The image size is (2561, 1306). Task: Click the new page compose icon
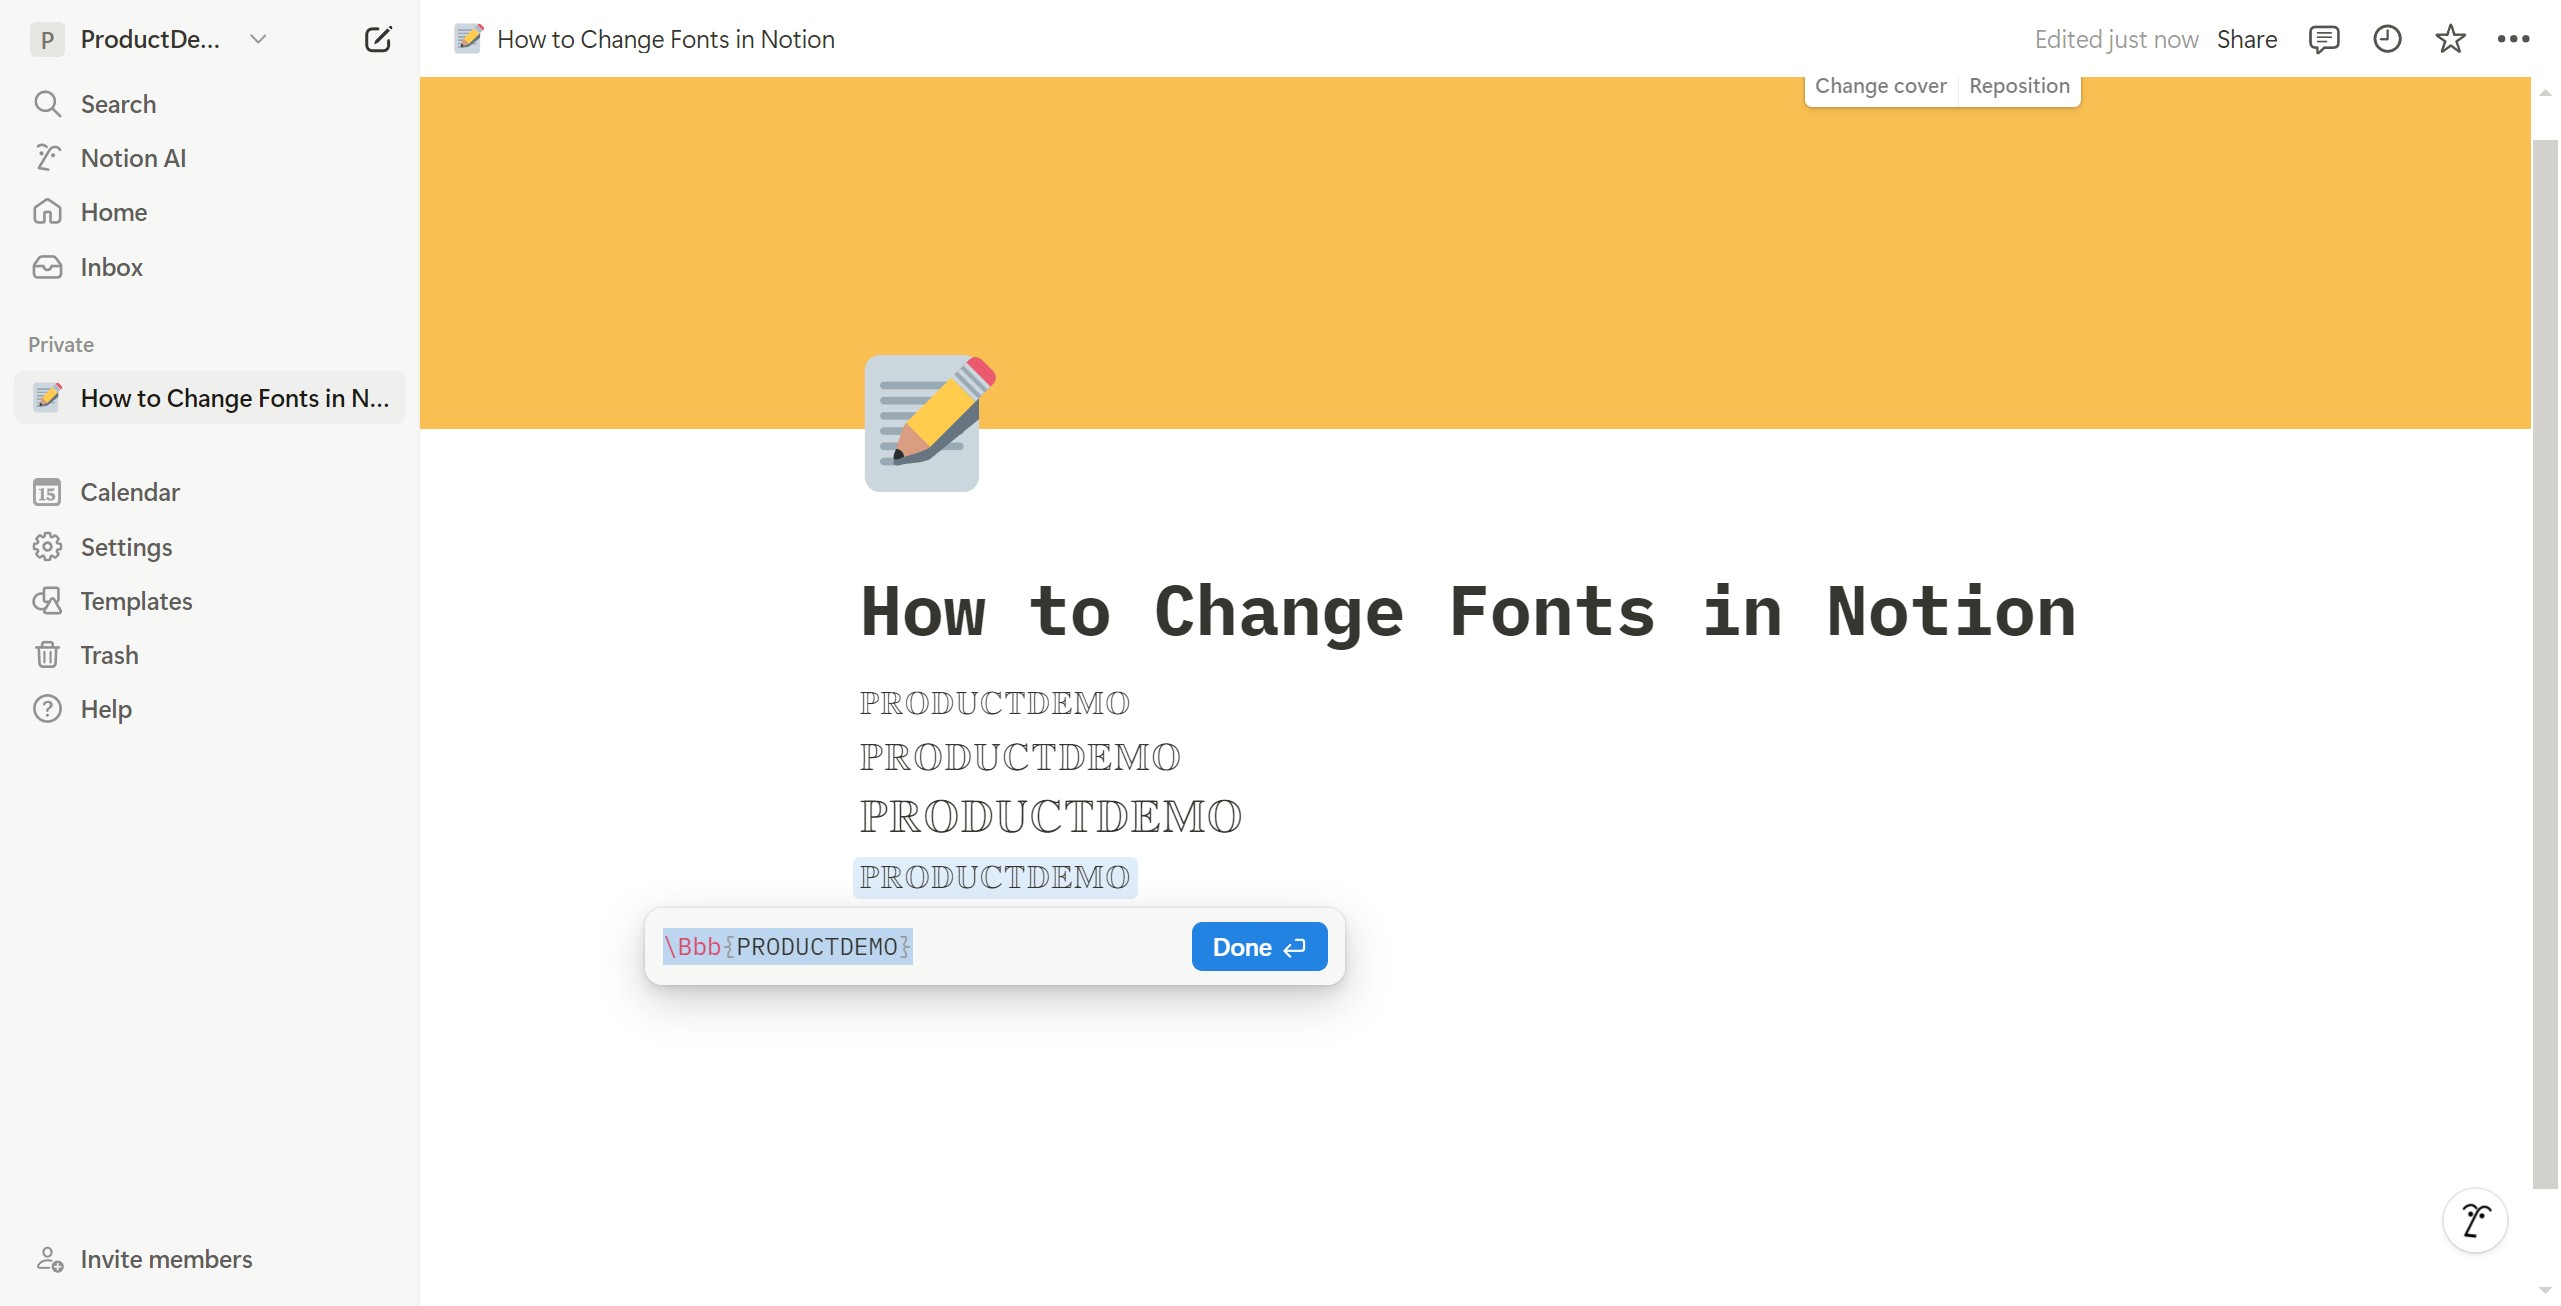pos(378,39)
